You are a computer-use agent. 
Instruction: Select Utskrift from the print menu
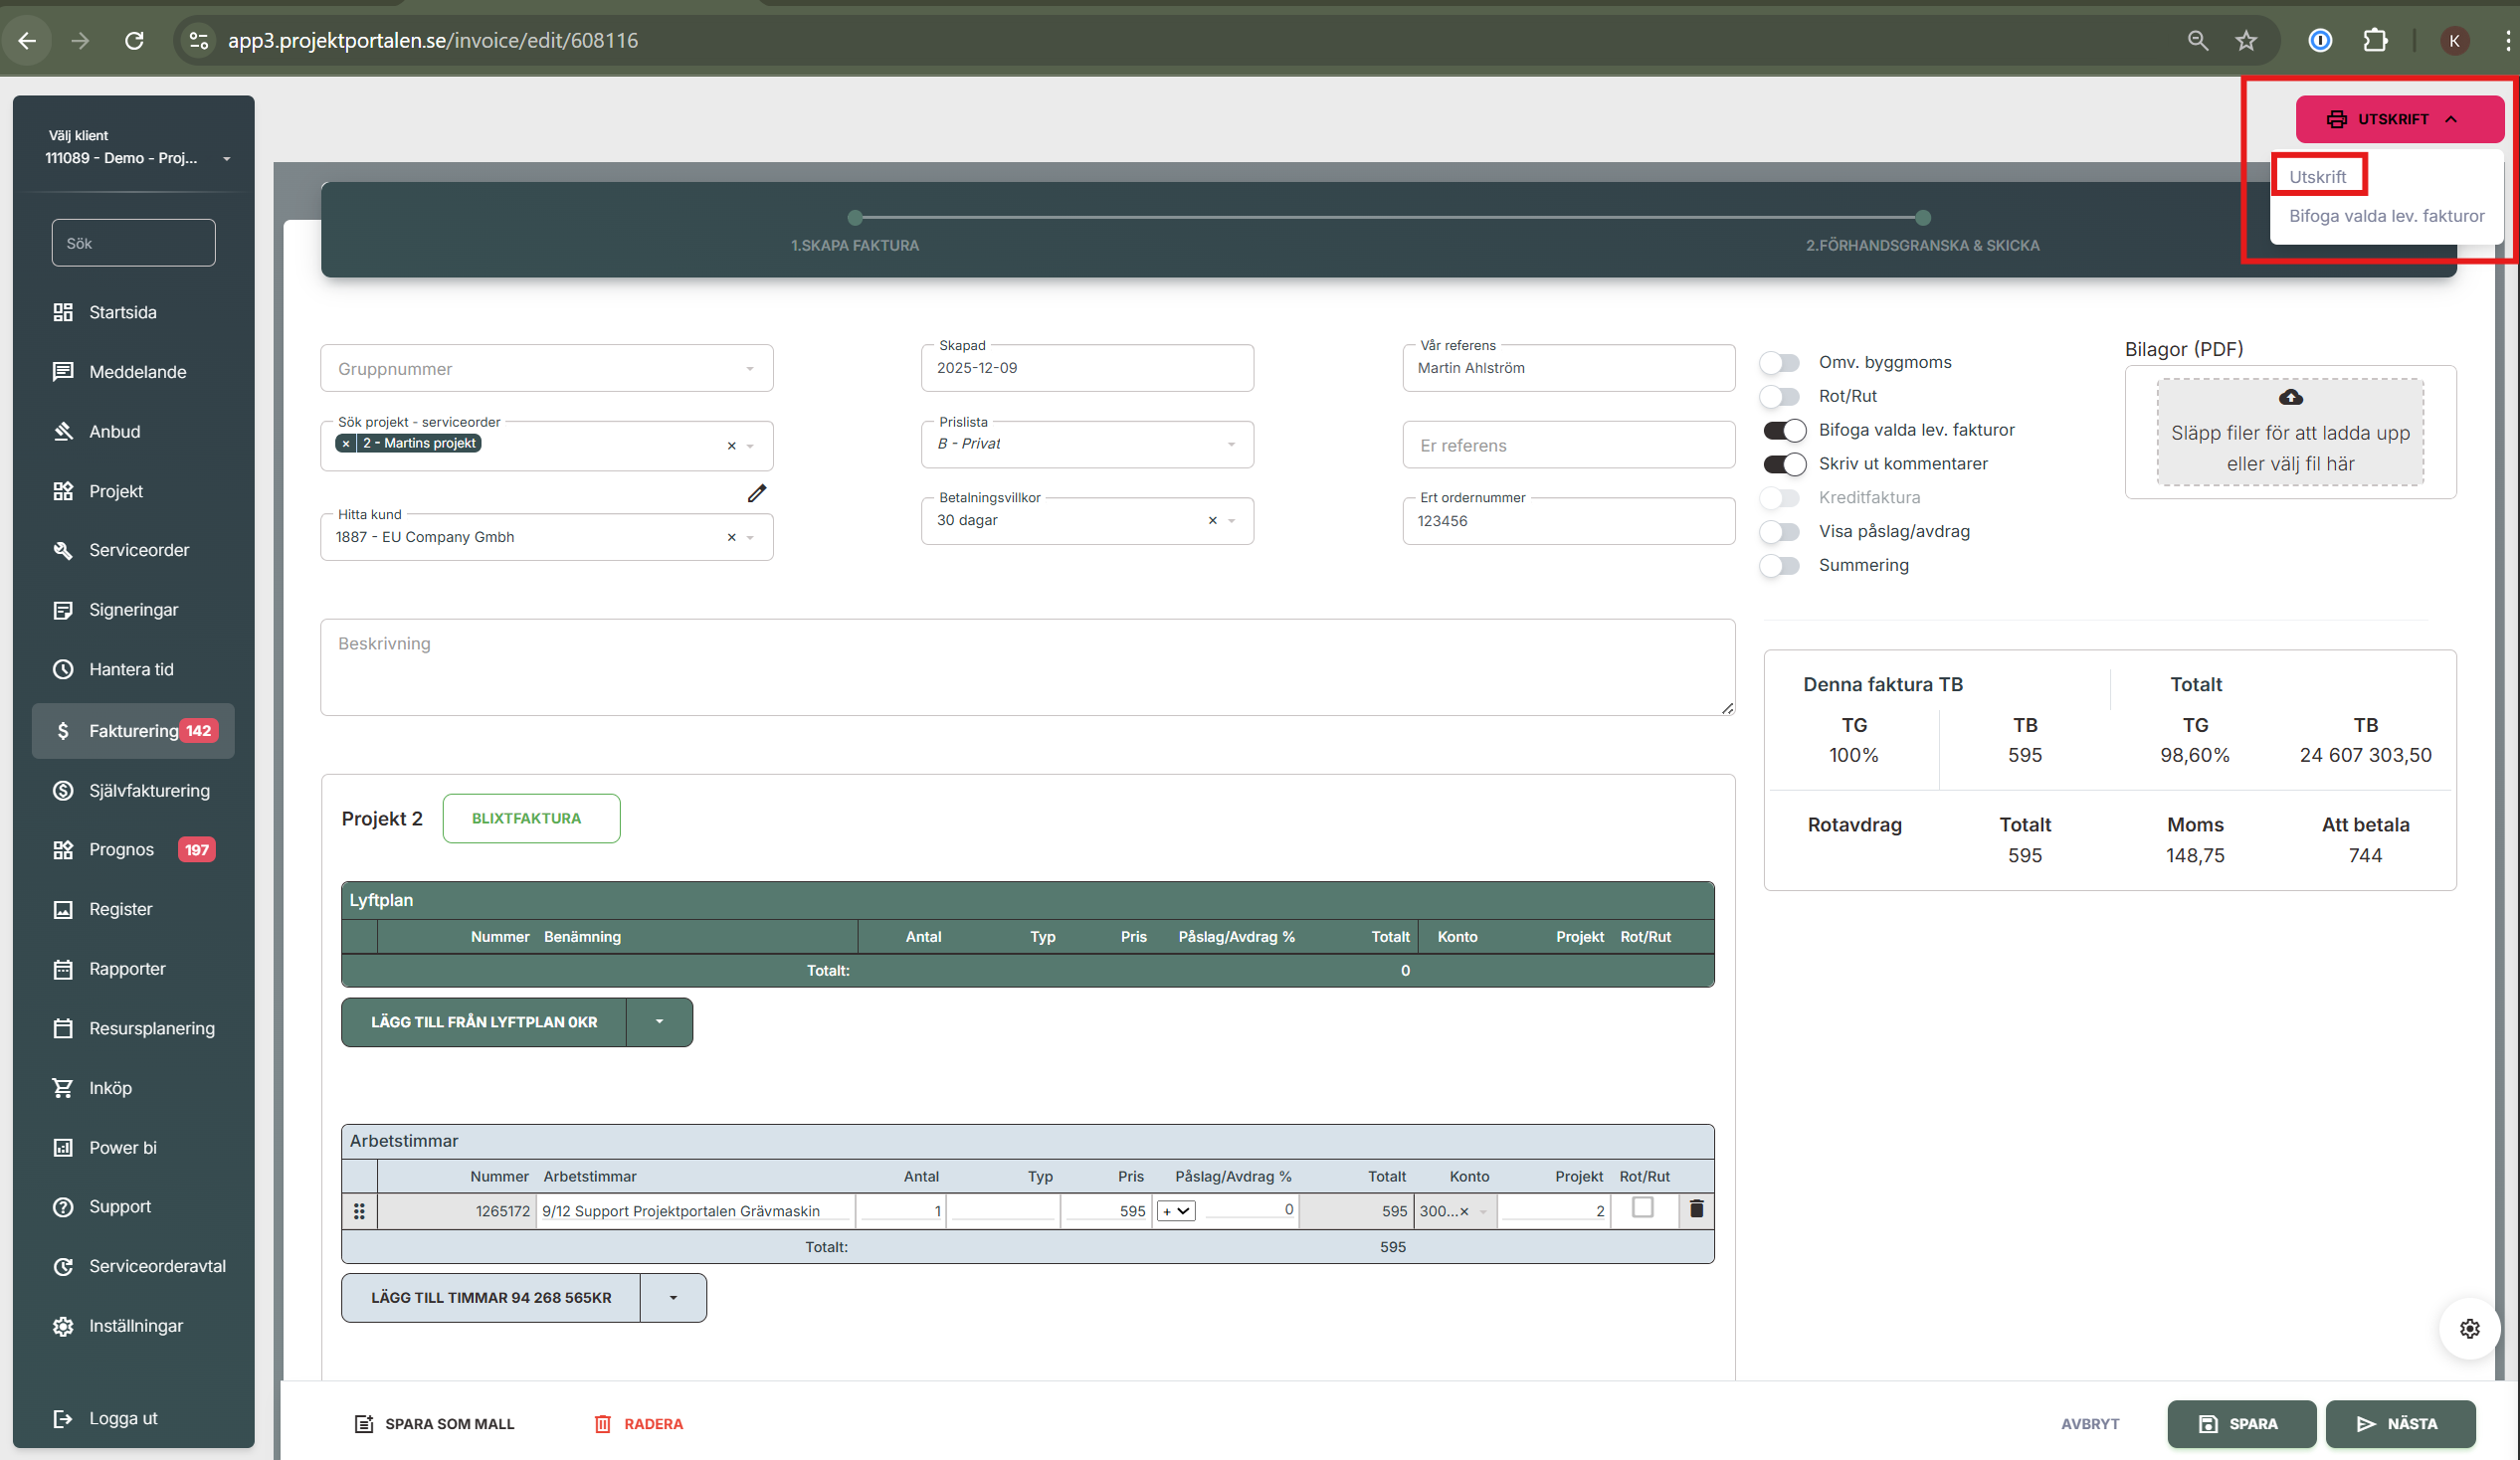coord(2317,176)
